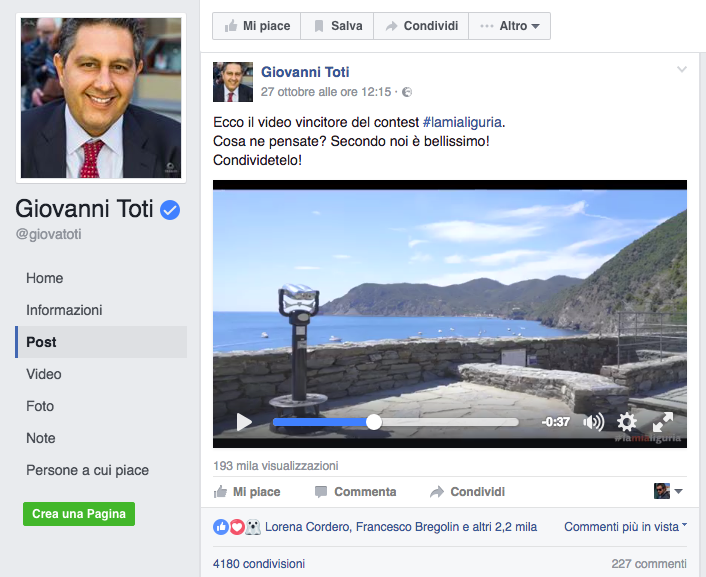Like the post with Mi piace under the video
The height and width of the screenshot is (577, 706).
click(x=247, y=492)
